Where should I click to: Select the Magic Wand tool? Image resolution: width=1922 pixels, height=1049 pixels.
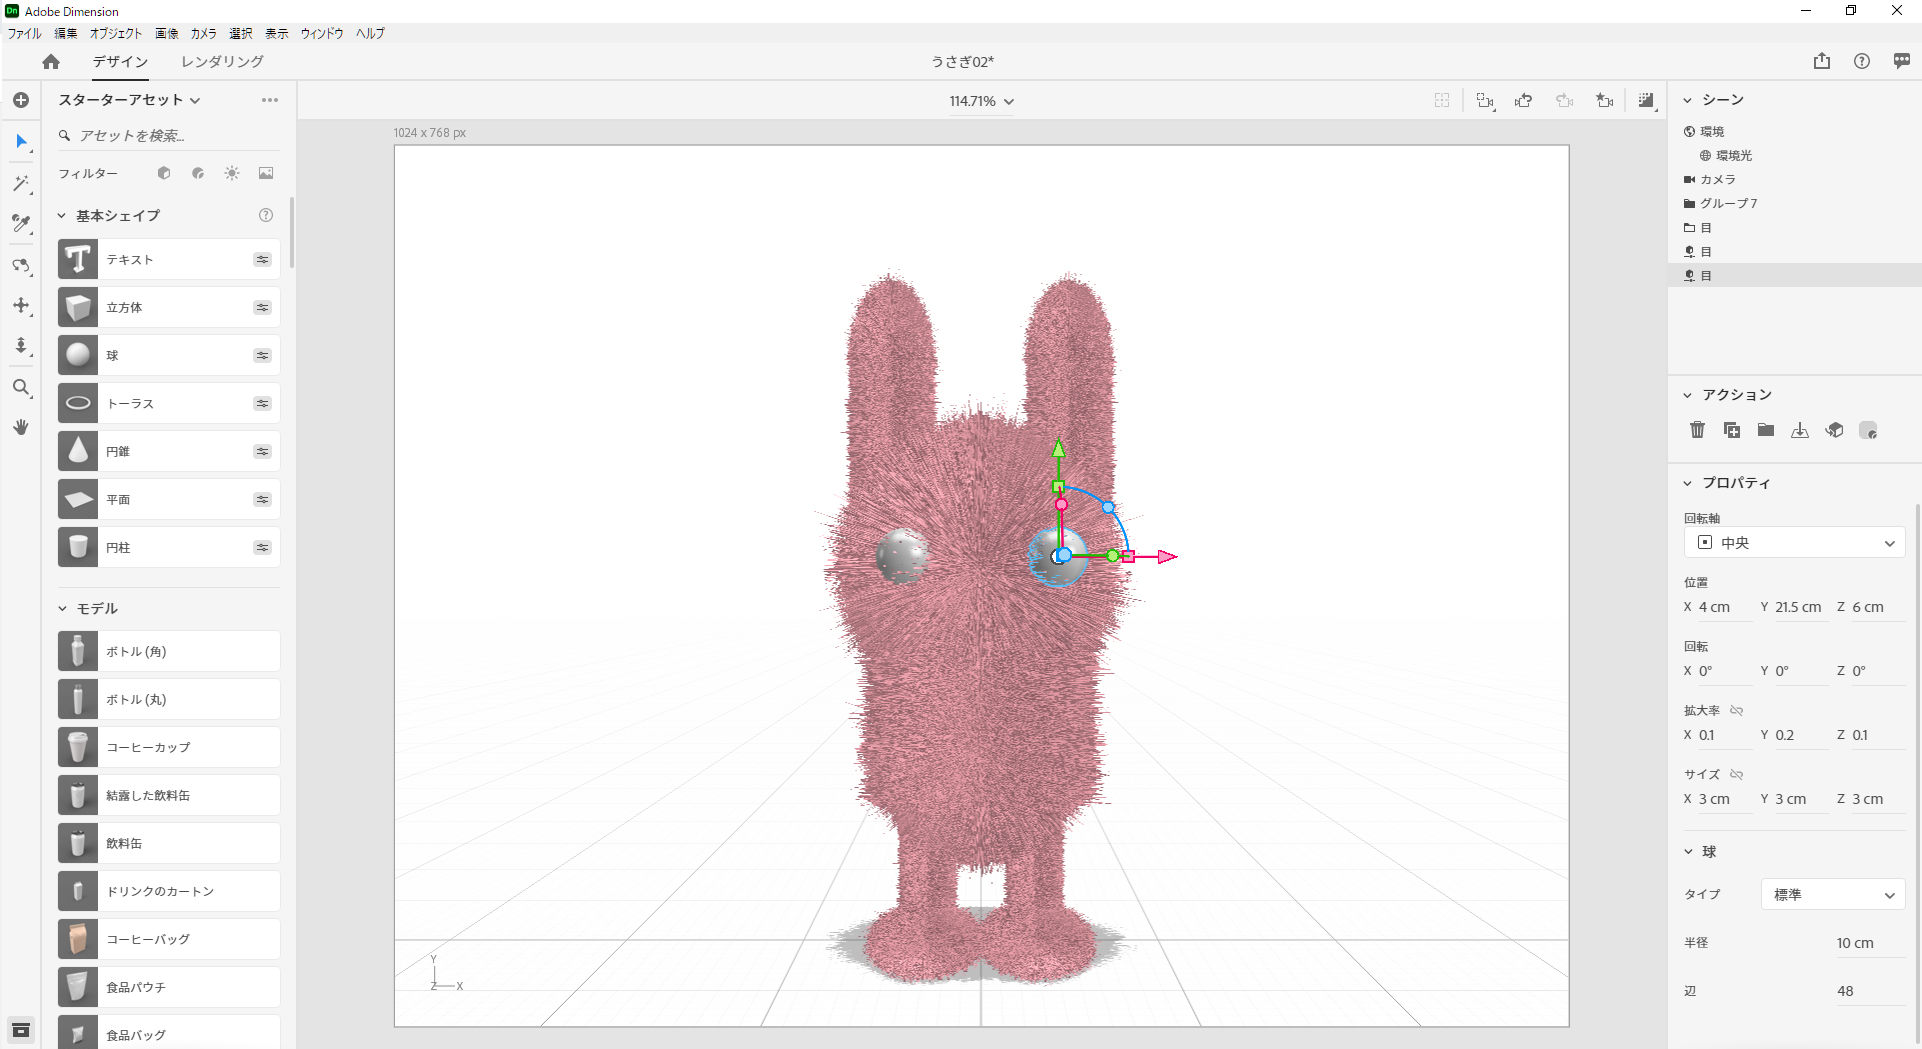point(21,183)
